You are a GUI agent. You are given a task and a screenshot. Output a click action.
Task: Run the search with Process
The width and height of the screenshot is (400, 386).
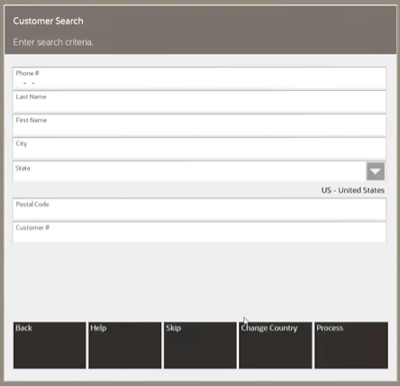[351, 345]
